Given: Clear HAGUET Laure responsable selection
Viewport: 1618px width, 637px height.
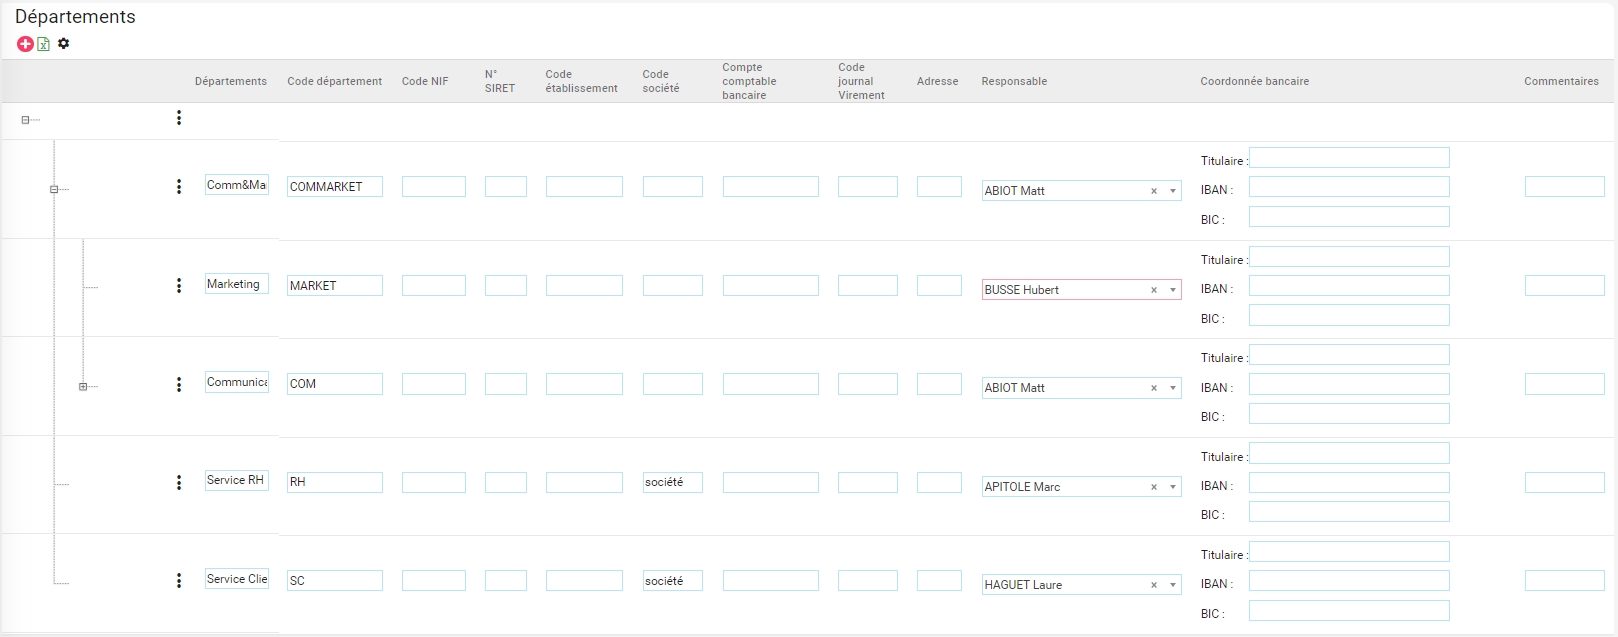Looking at the screenshot, I should pyautogui.click(x=1154, y=585).
